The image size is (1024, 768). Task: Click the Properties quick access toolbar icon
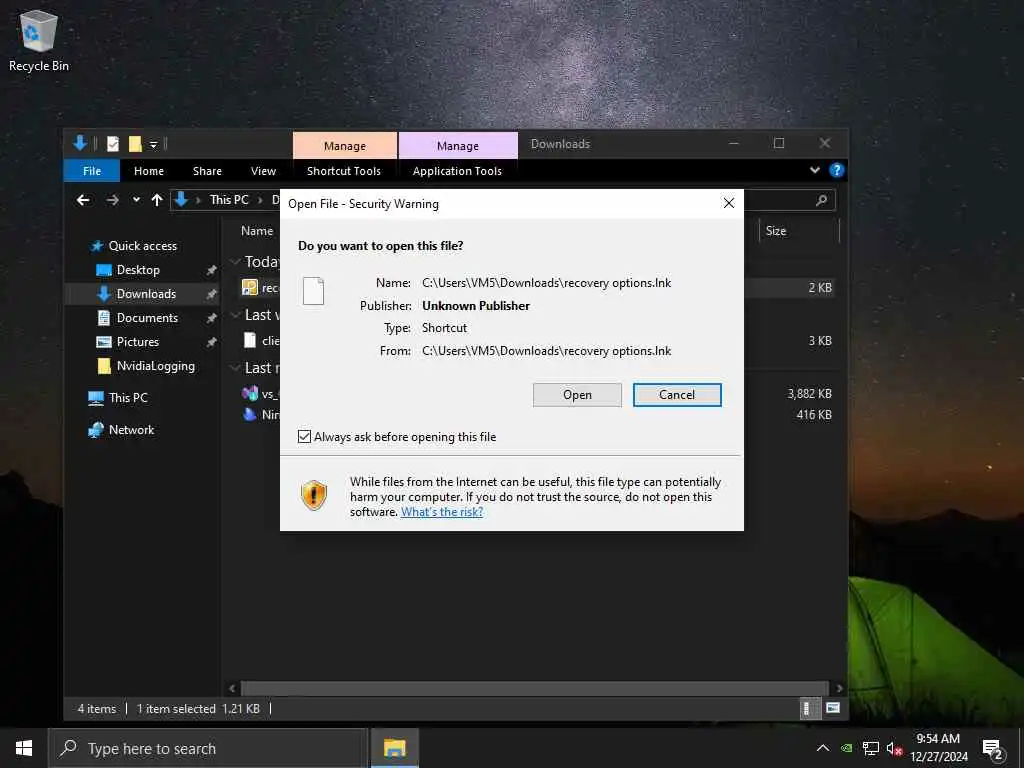point(113,144)
